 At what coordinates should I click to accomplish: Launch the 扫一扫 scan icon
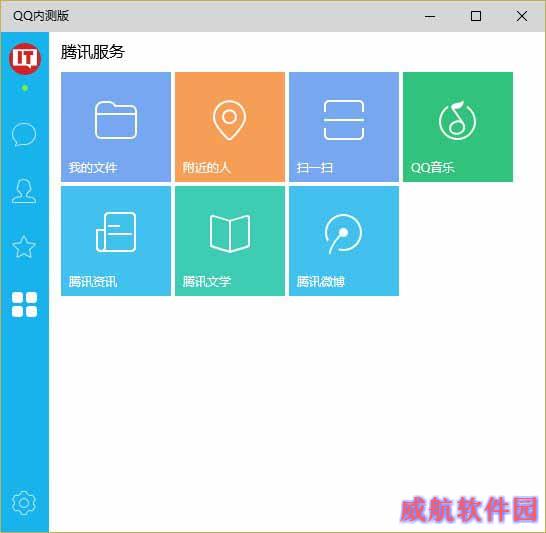tap(344, 120)
